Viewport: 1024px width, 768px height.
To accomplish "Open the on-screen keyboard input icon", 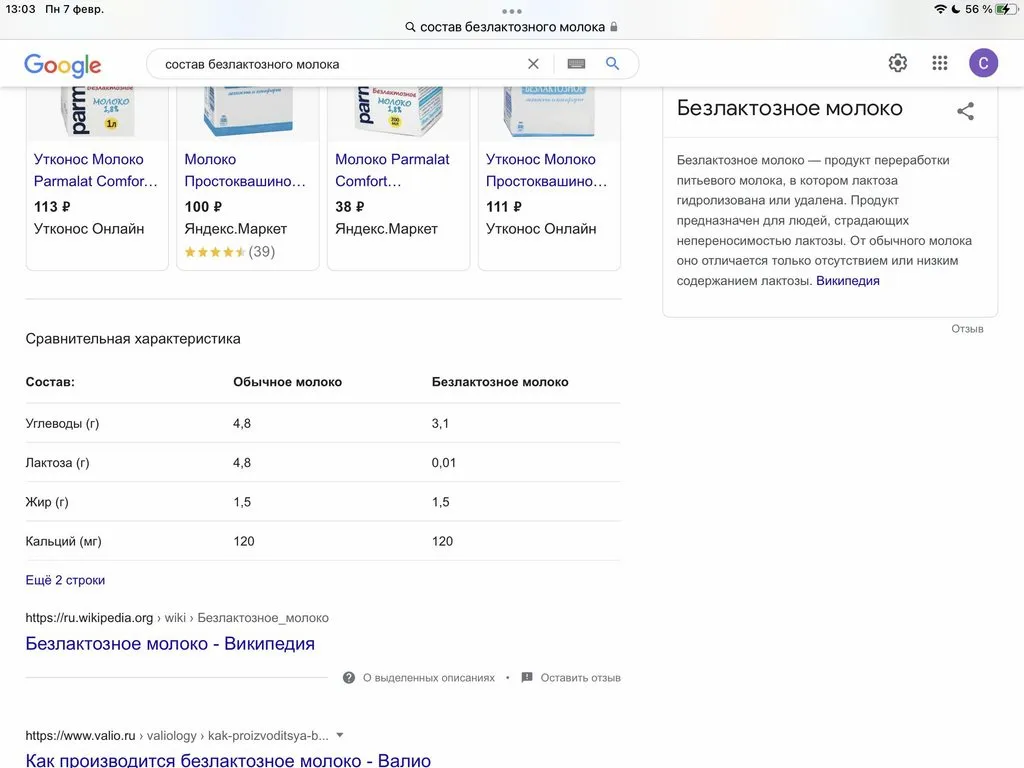I will tap(576, 64).
